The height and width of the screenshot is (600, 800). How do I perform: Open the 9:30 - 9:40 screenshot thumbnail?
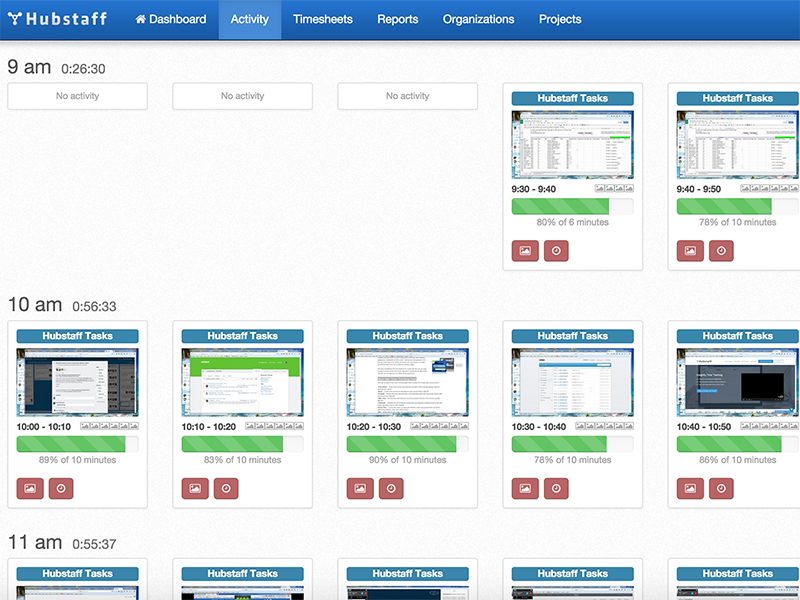572,145
